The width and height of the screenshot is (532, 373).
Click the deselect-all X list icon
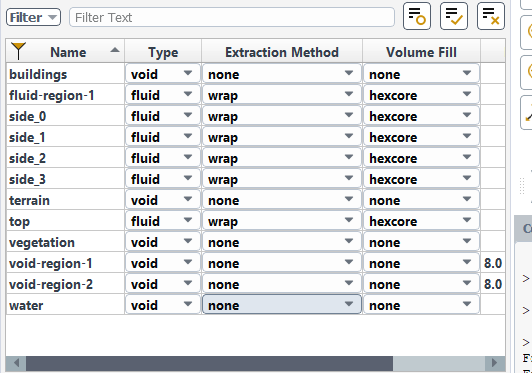tap(491, 16)
